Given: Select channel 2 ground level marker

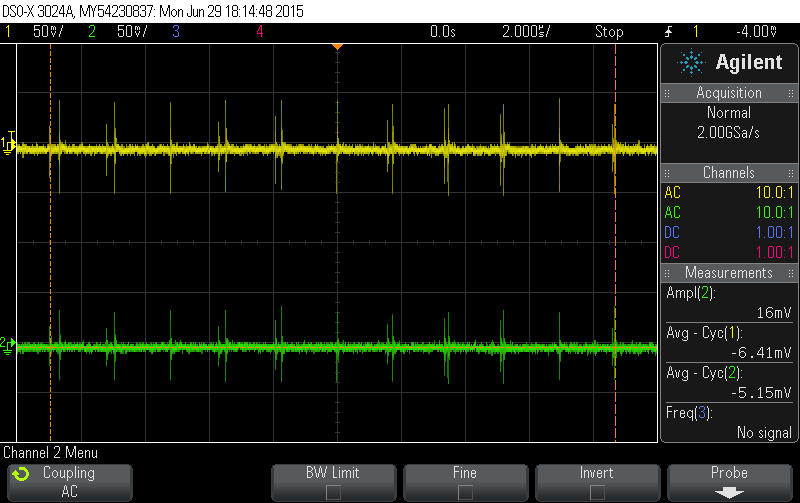Looking at the screenshot, I should (8, 345).
